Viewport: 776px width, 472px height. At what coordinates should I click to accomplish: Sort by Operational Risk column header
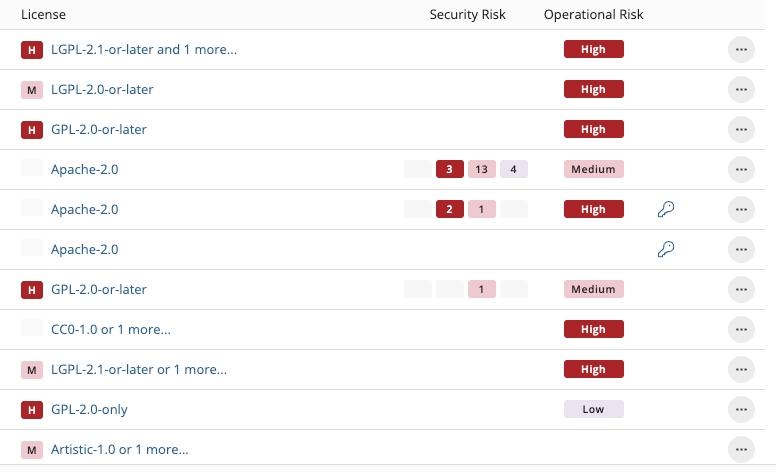[x=593, y=15]
